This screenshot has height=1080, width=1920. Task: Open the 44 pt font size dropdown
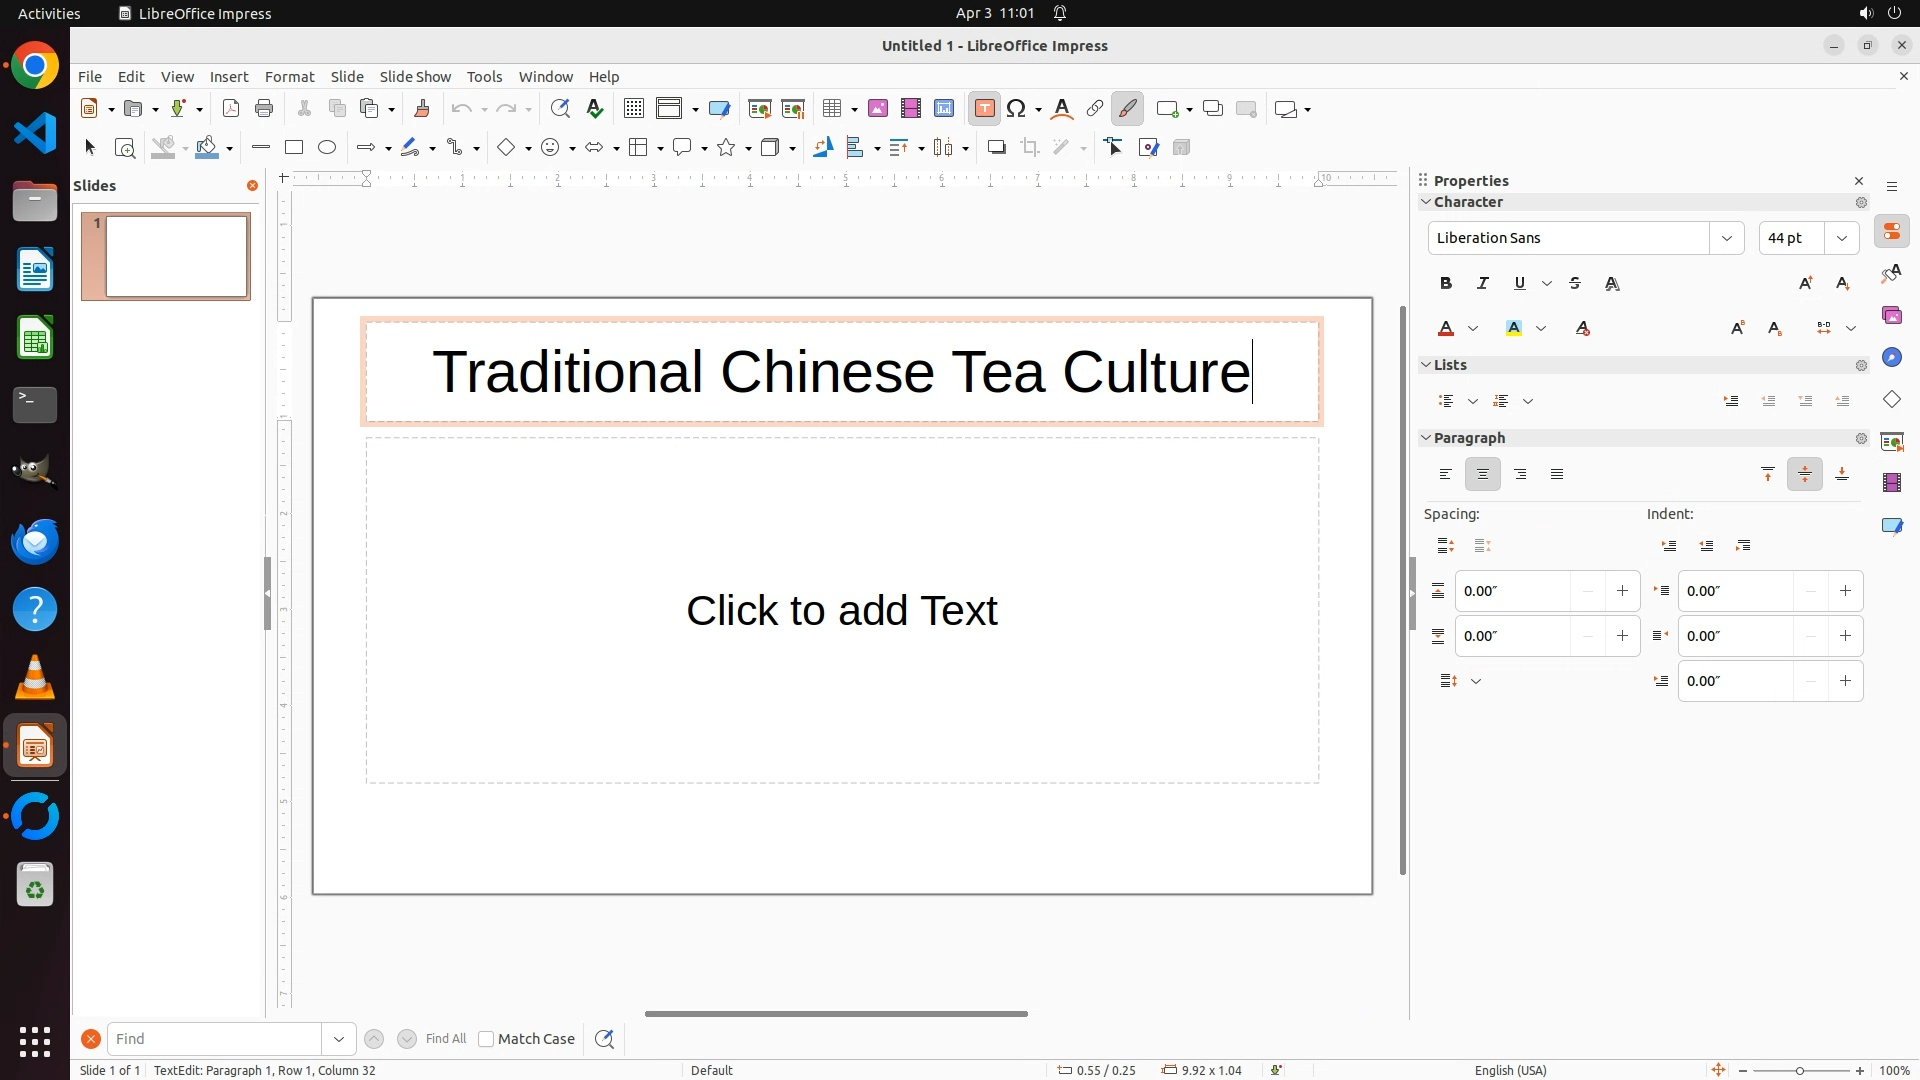tap(1841, 238)
